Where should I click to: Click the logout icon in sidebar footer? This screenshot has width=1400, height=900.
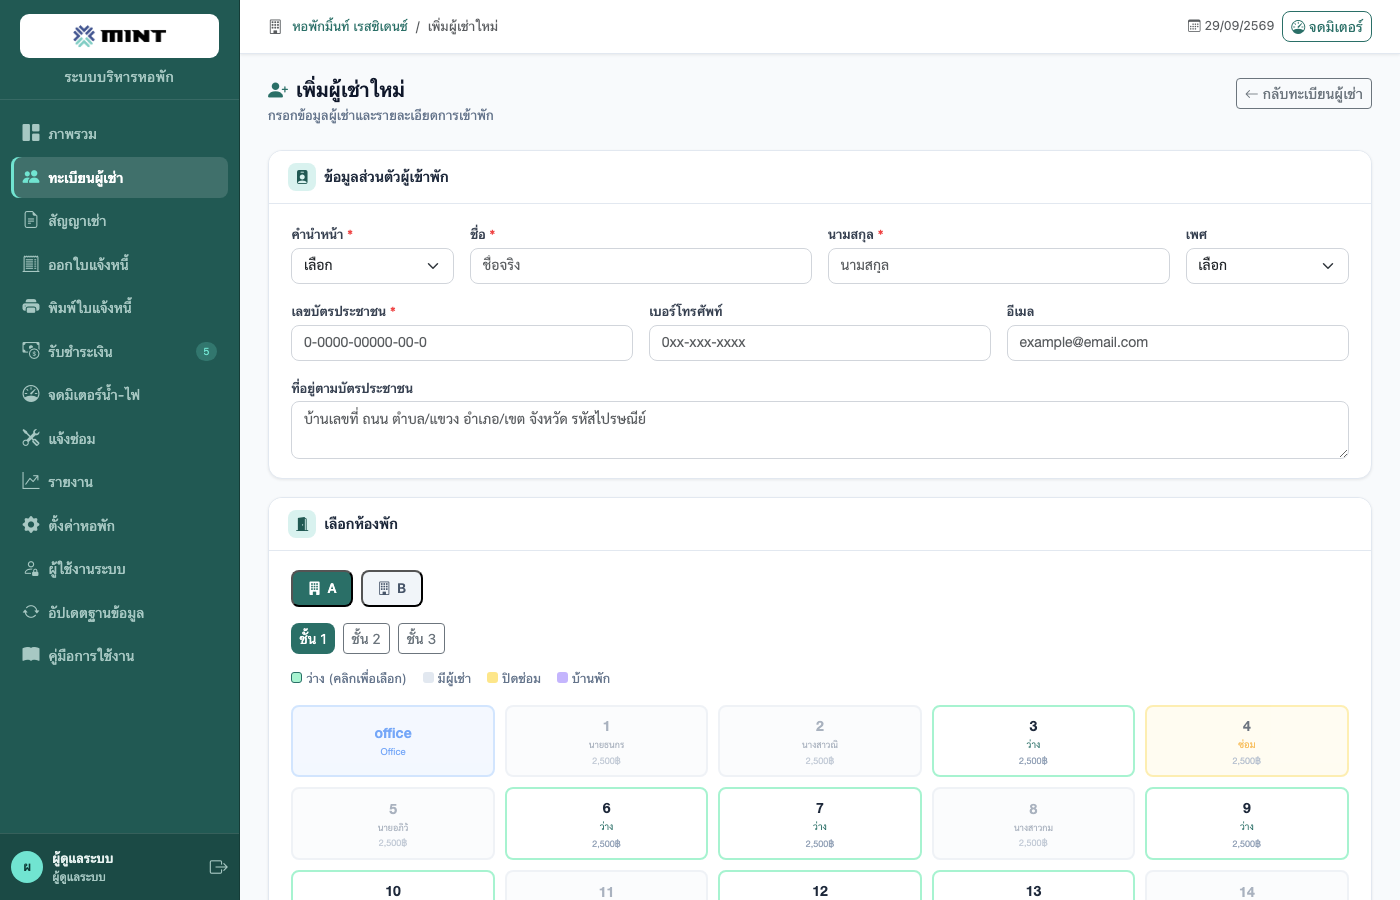pos(218,867)
